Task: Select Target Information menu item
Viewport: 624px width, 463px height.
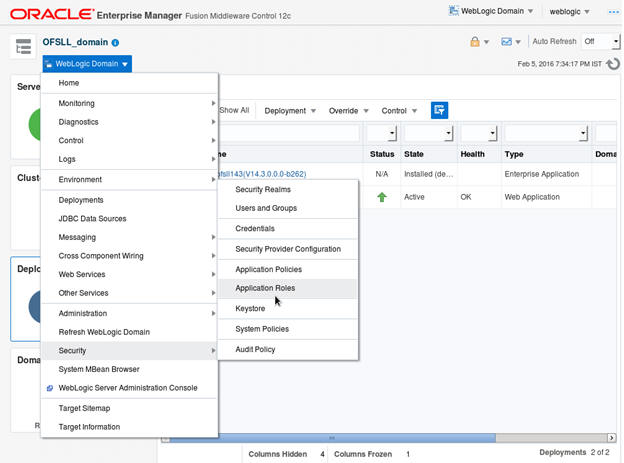Action: [129, 427]
